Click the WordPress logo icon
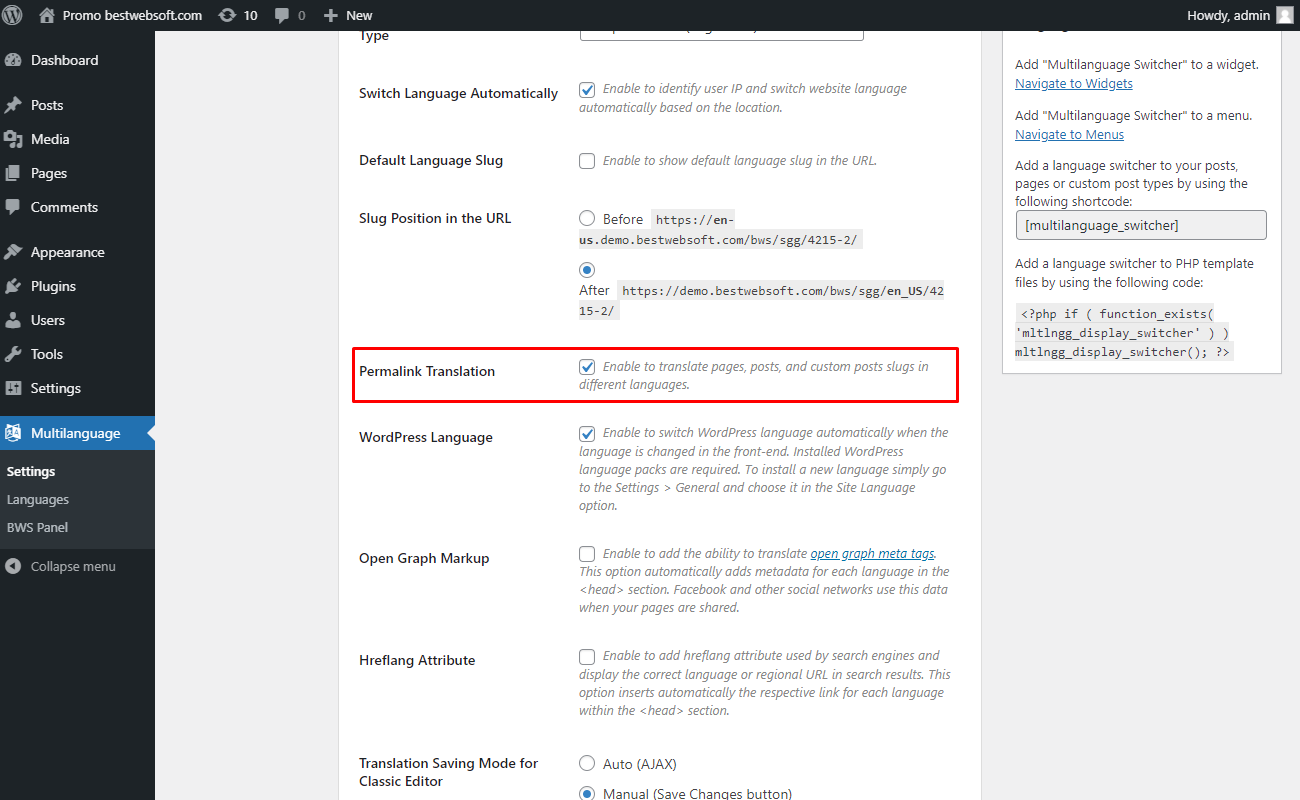This screenshot has width=1300, height=800. point(13,15)
